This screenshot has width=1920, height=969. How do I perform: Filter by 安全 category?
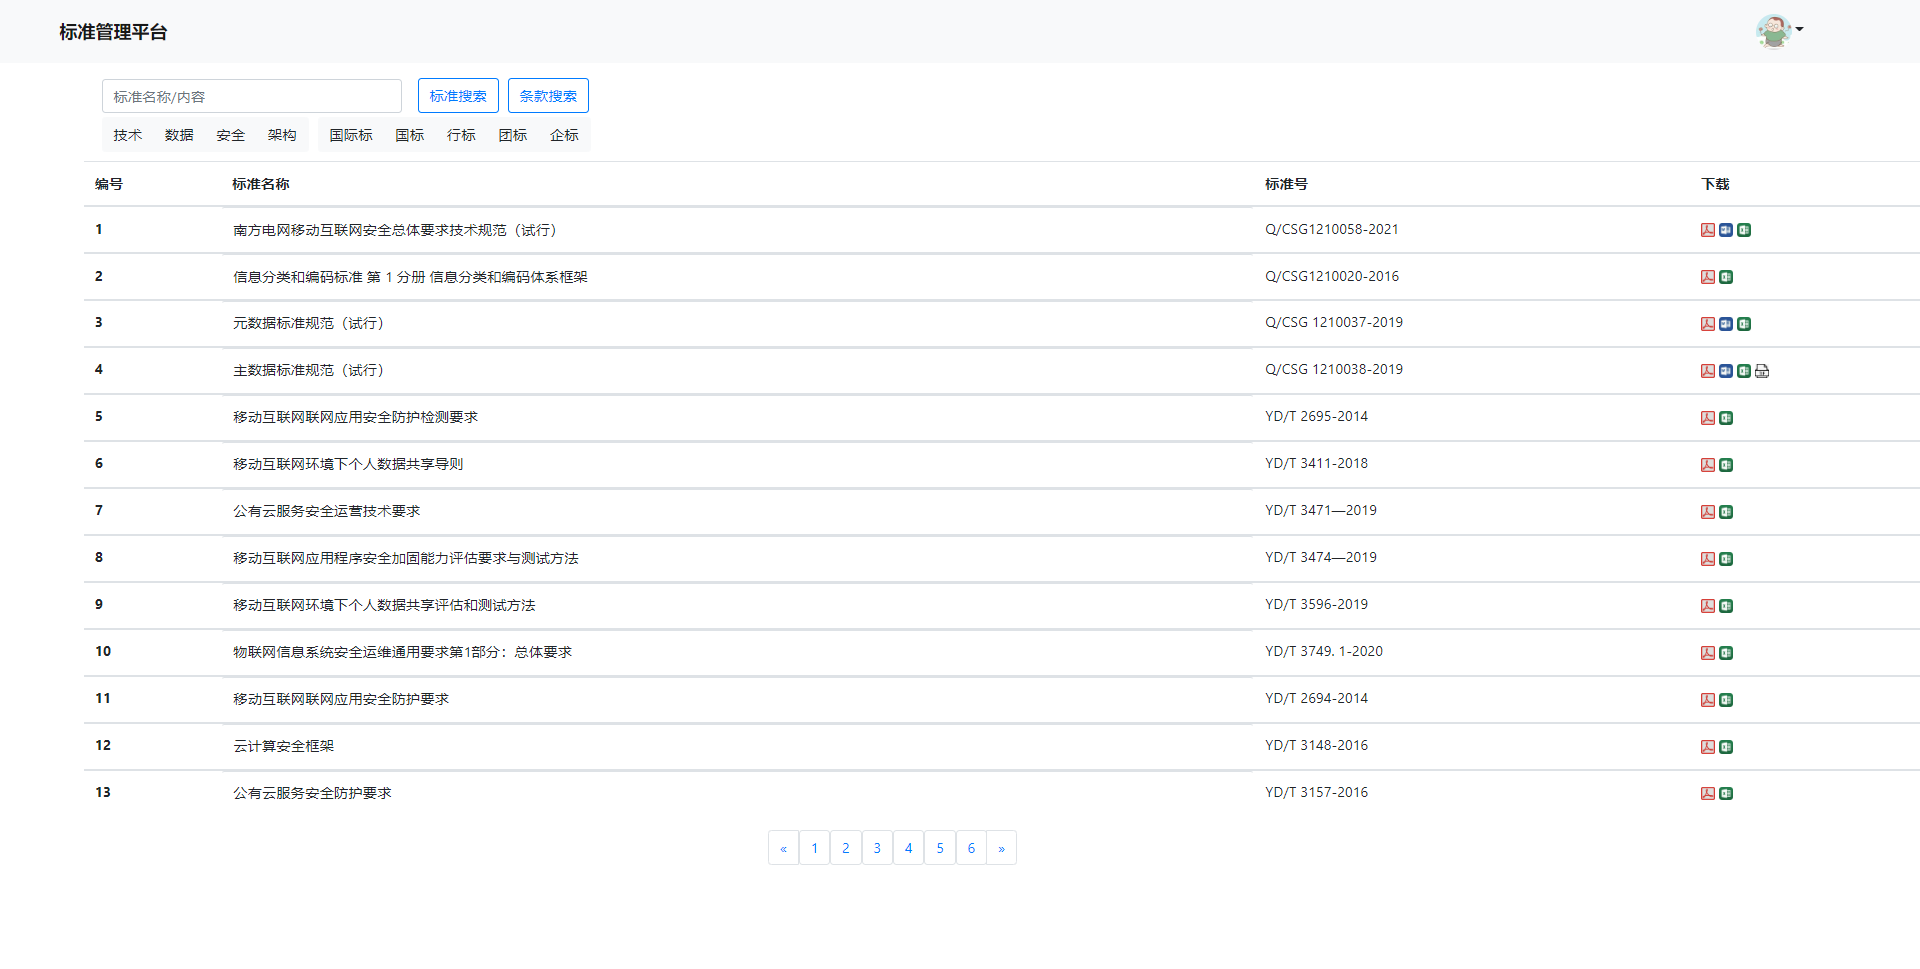[x=230, y=135]
